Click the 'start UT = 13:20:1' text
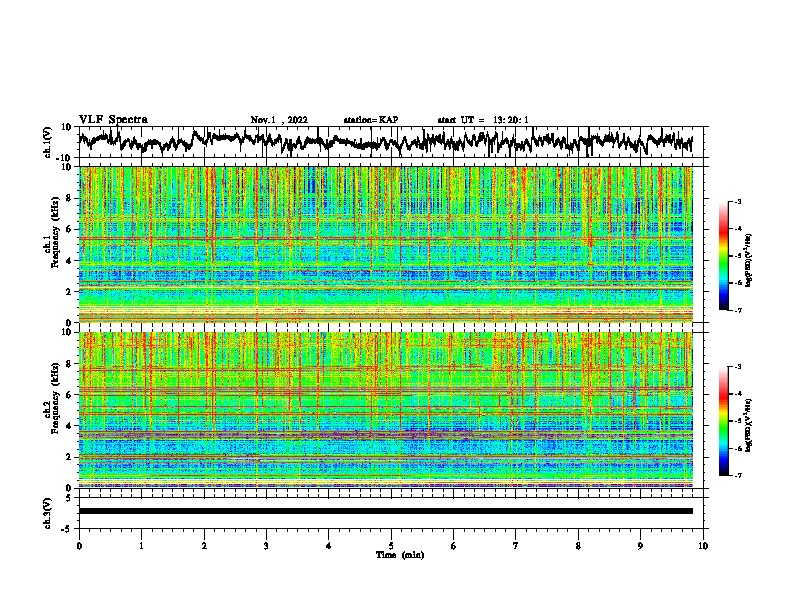The width and height of the screenshot is (792, 612). point(483,120)
